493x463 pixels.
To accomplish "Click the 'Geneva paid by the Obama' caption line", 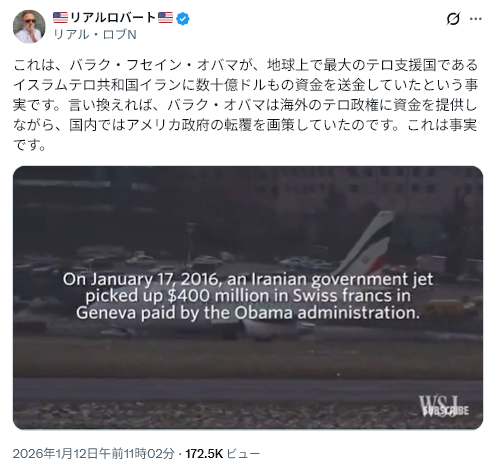I will coord(248,313).
